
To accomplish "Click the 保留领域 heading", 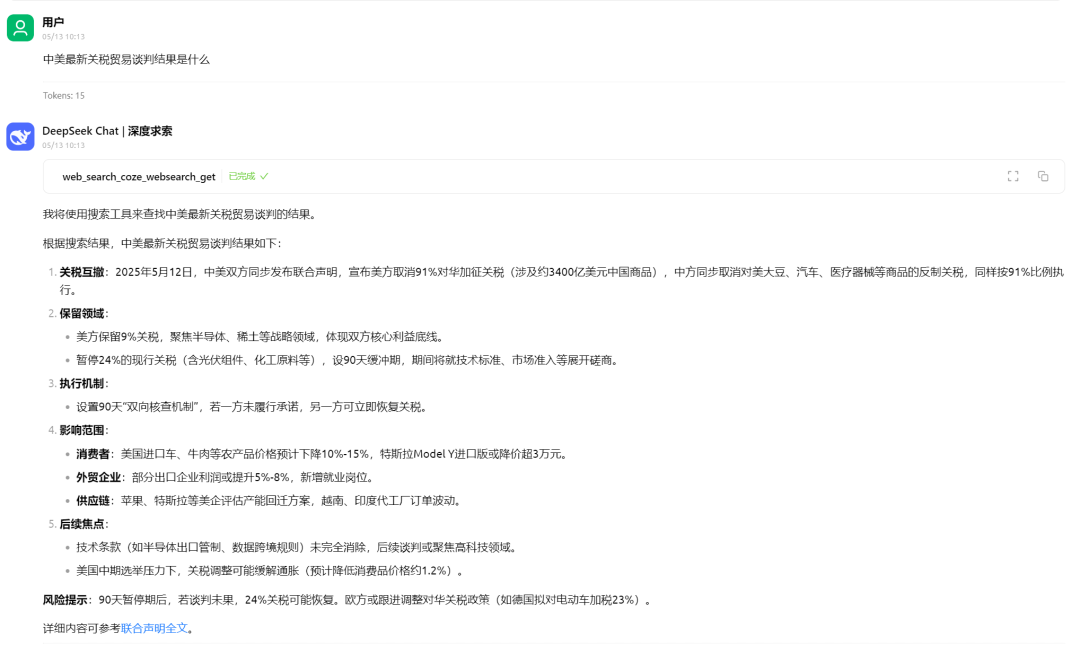I will coord(81,314).
